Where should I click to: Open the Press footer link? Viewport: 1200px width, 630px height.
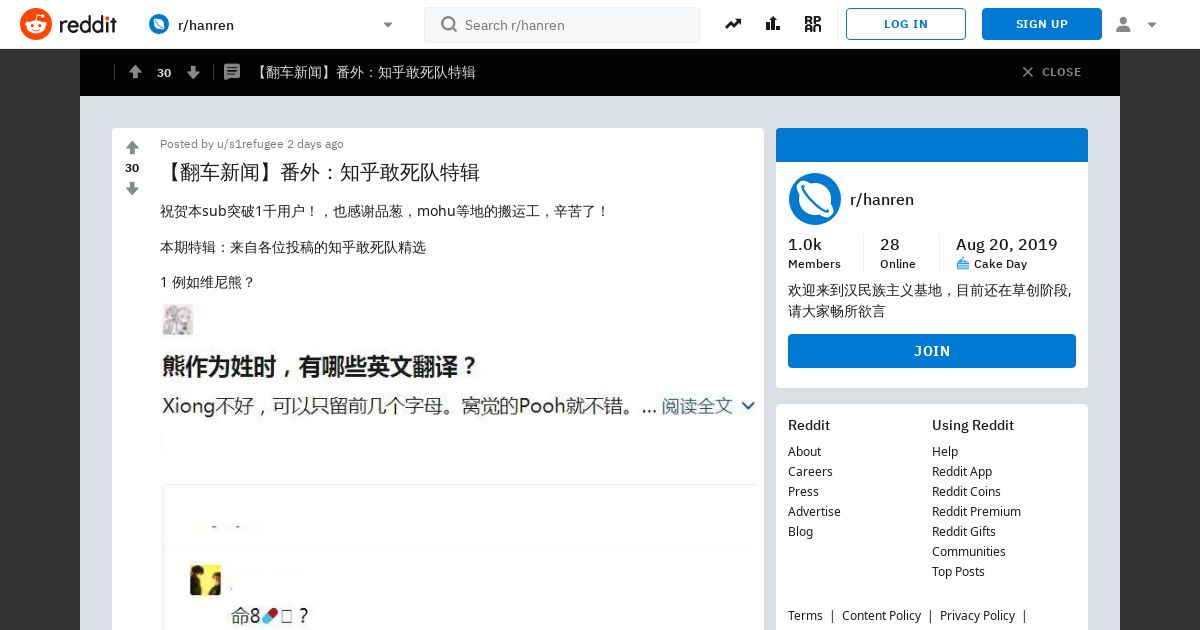click(x=803, y=491)
